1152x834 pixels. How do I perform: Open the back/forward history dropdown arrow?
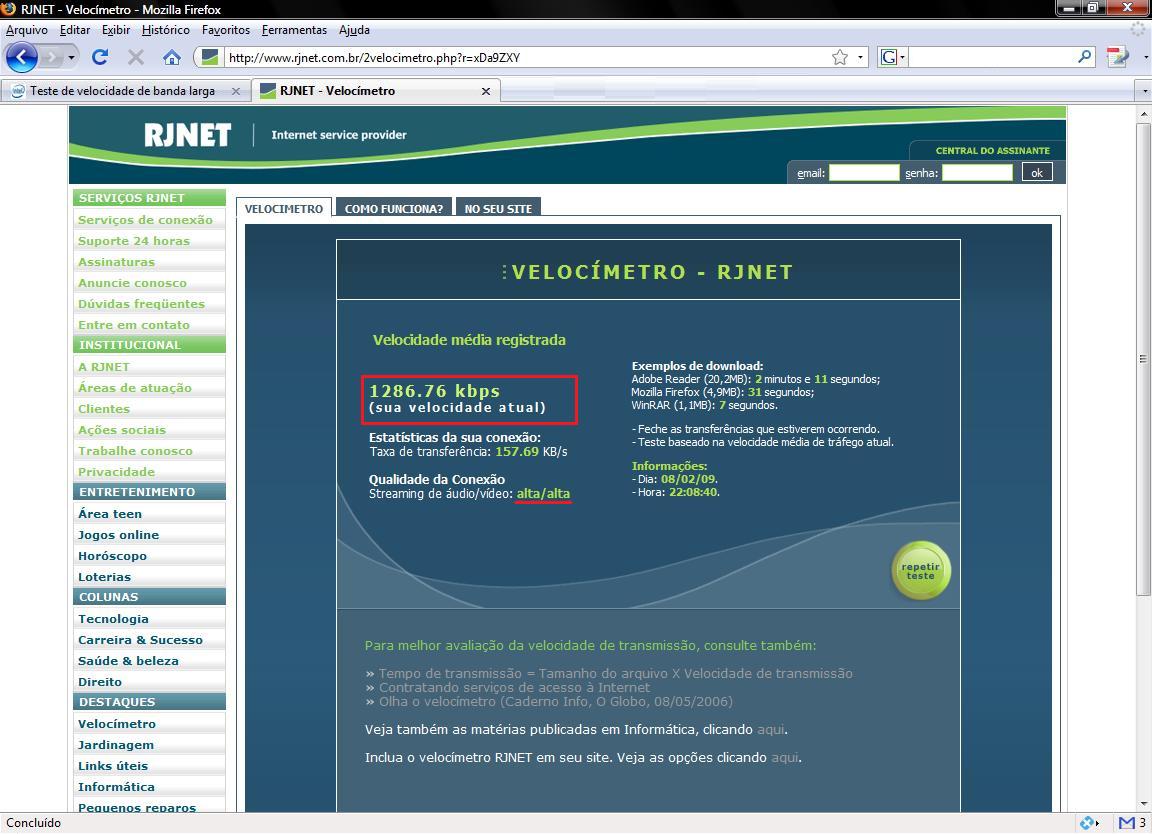(x=72, y=57)
